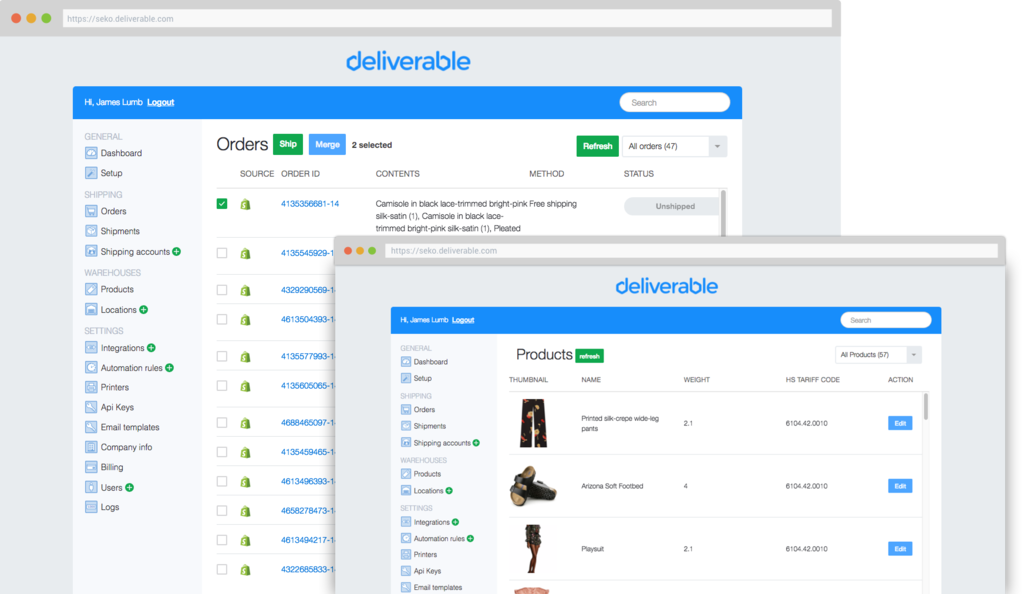The image size is (1024, 594).
Task: Edit the Playsuit product
Action: [900, 548]
